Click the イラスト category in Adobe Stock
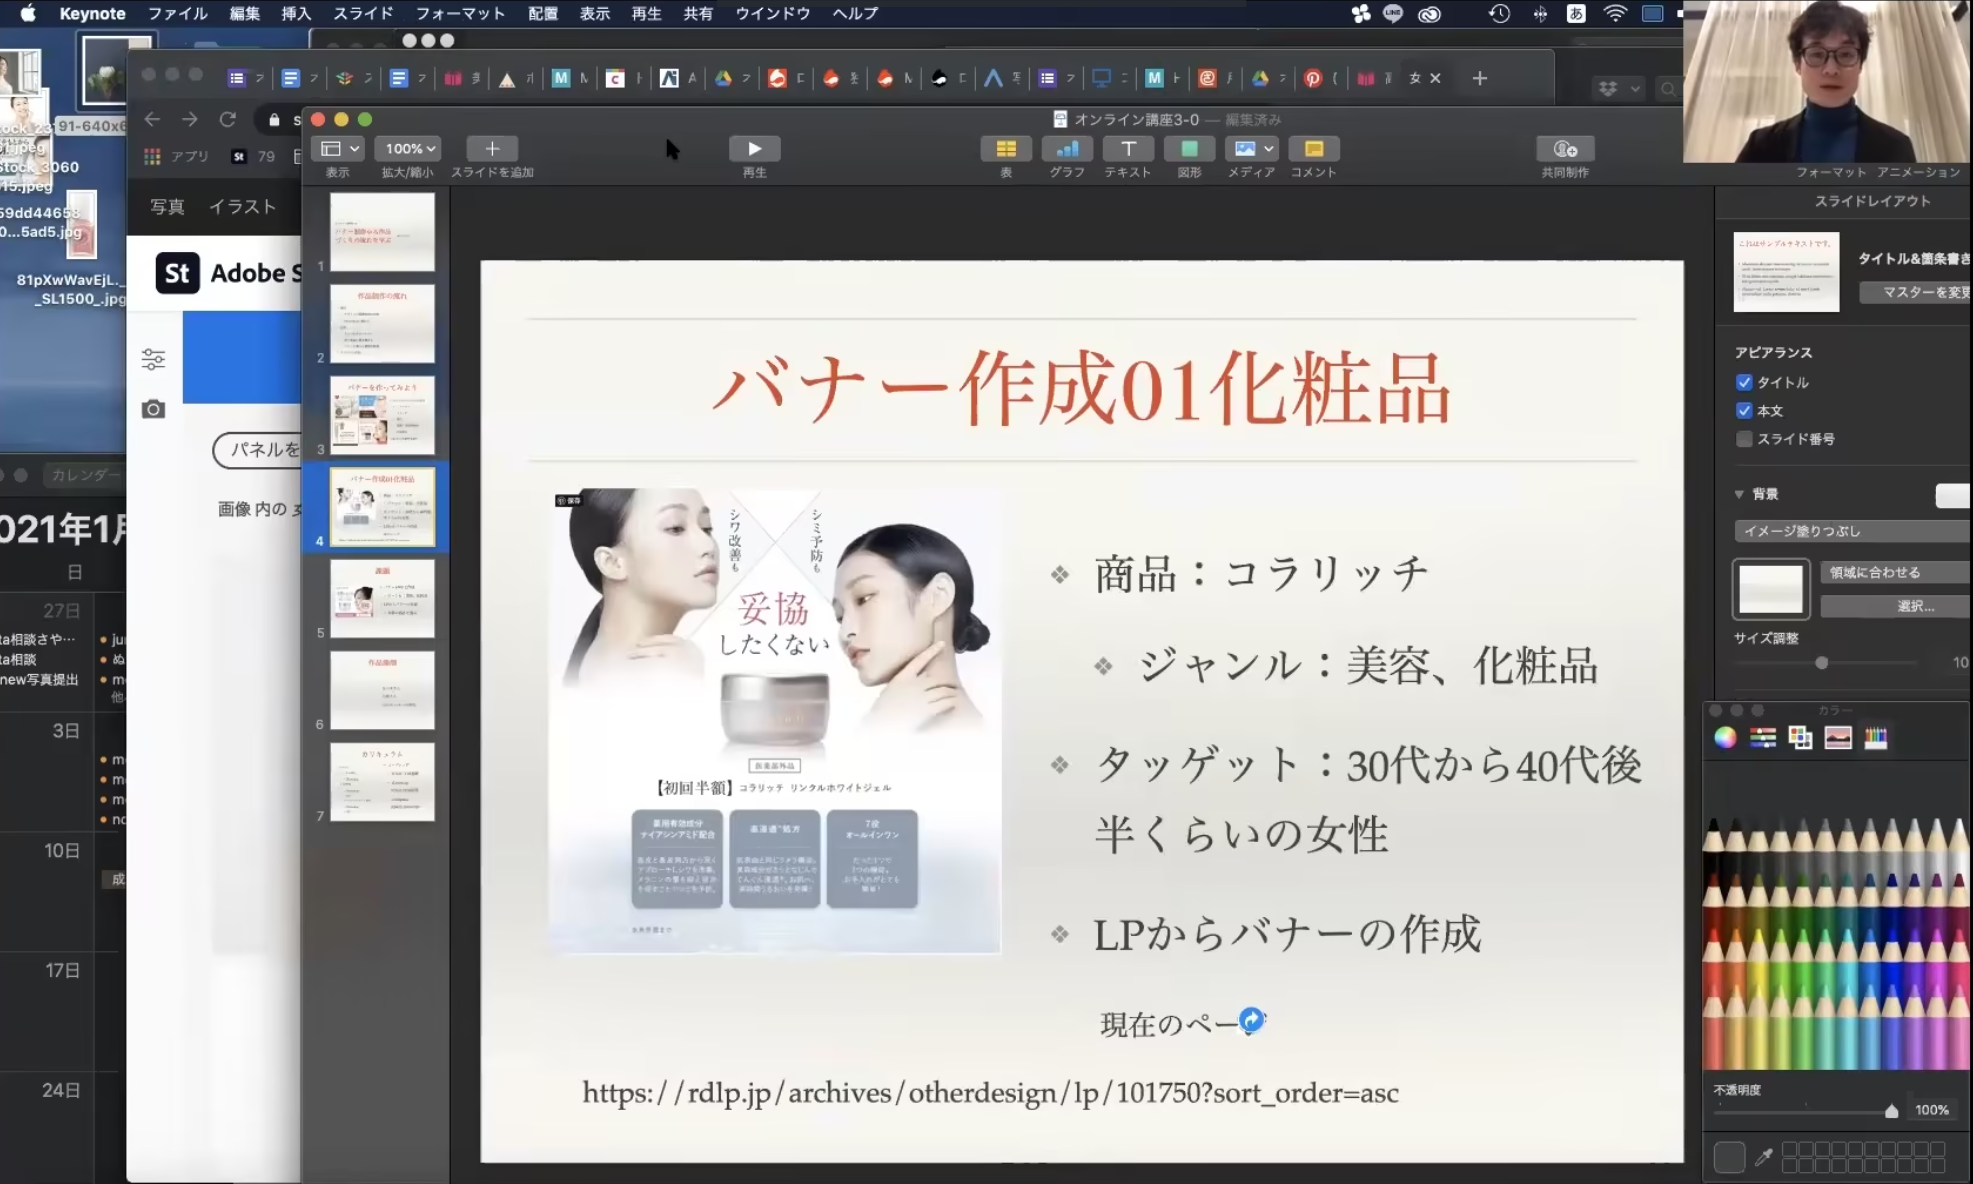The width and height of the screenshot is (1973, 1184). (x=242, y=207)
